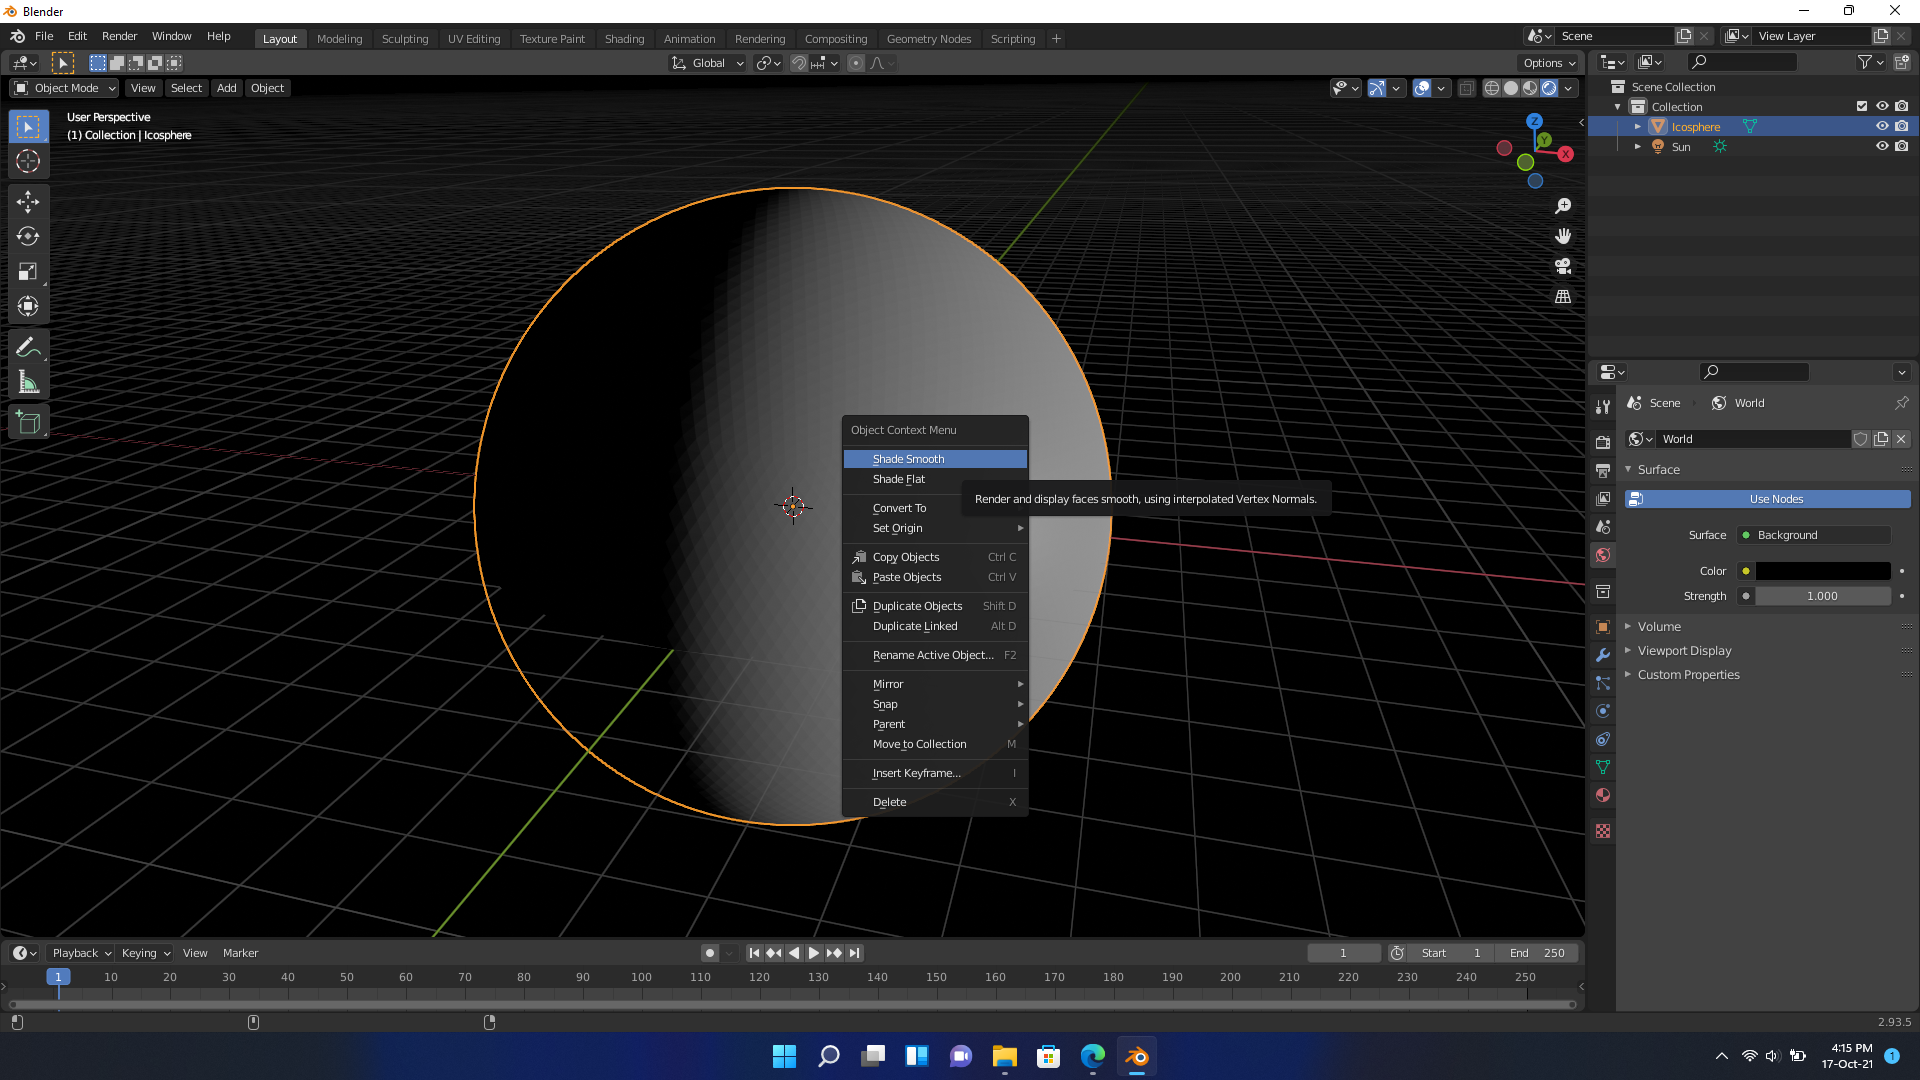Select the Move tool in toolbar
Image resolution: width=1920 pixels, height=1080 pixels.
[28, 201]
